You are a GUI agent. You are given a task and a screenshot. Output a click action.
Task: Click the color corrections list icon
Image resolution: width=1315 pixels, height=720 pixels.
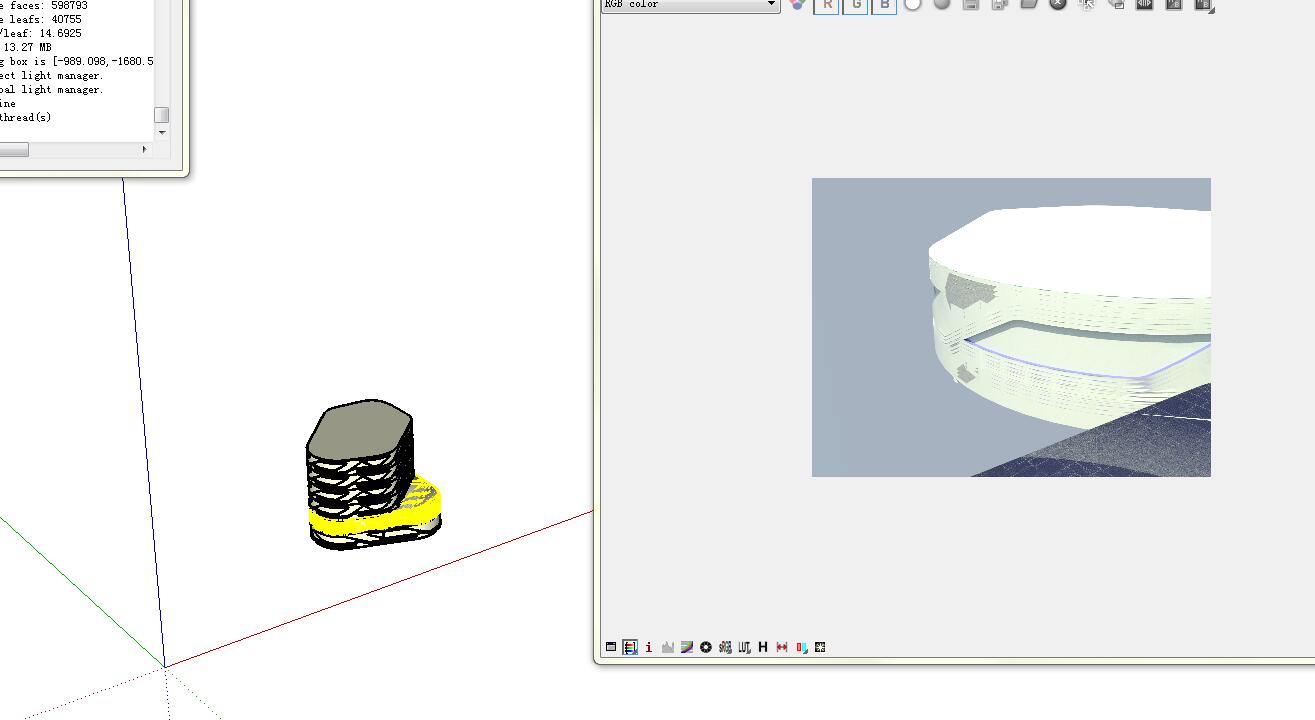(630, 647)
